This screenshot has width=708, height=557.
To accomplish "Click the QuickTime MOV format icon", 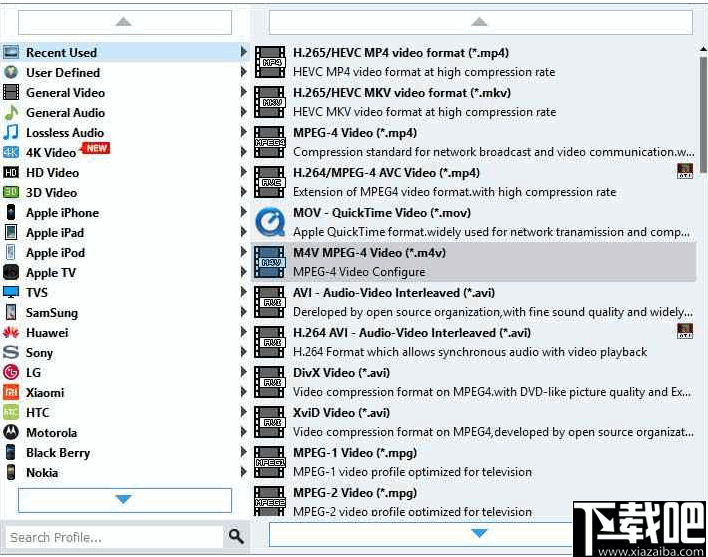I will pos(270,222).
